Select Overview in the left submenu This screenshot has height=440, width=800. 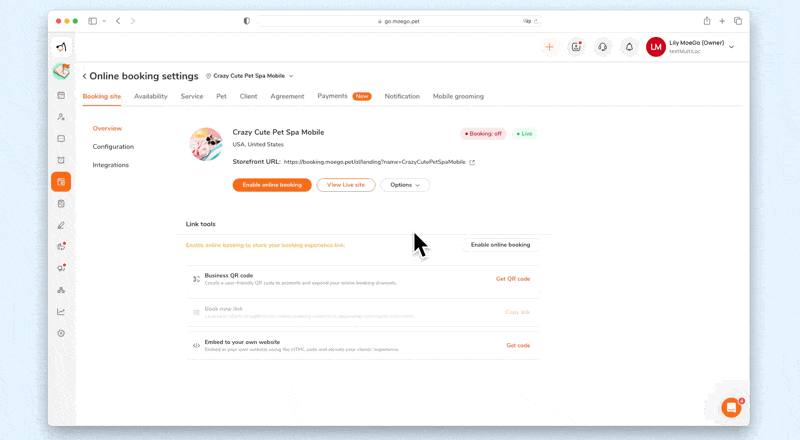click(x=107, y=128)
